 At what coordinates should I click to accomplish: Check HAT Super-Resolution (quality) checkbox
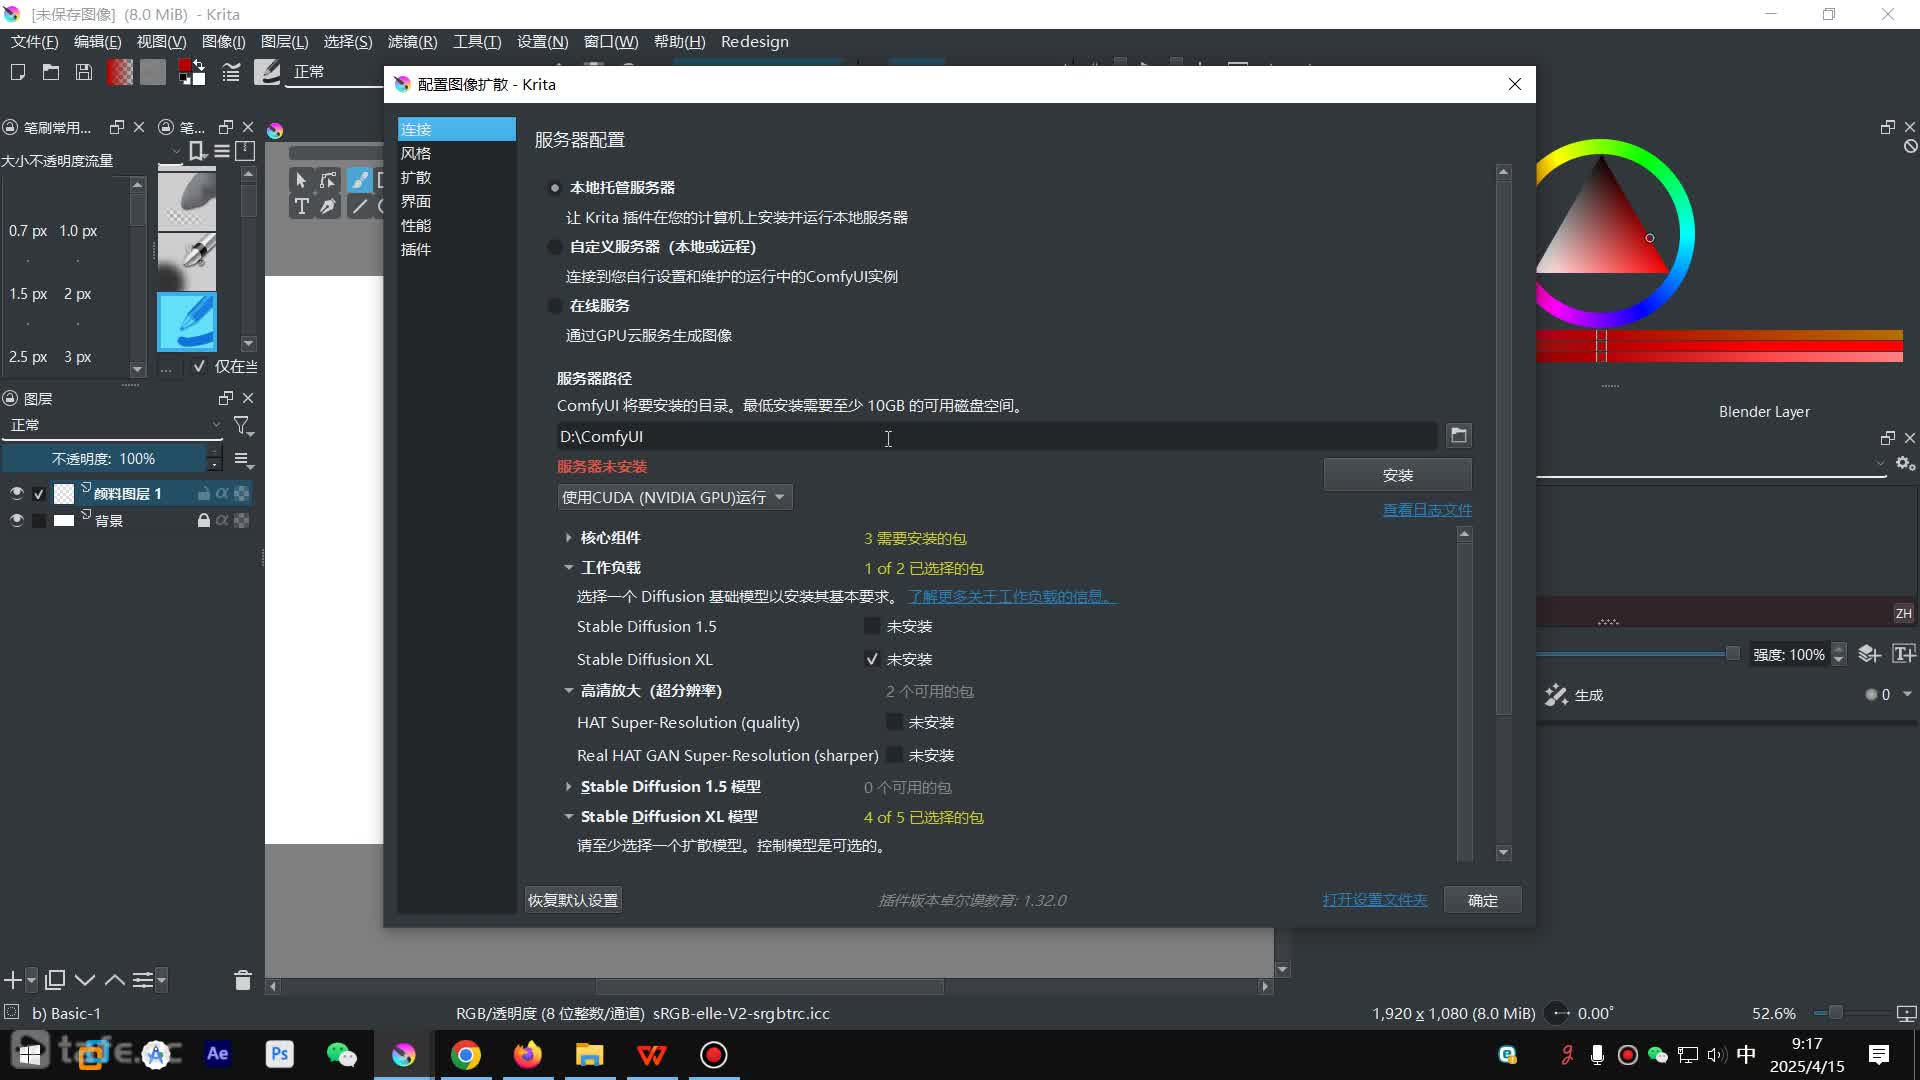click(894, 722)
